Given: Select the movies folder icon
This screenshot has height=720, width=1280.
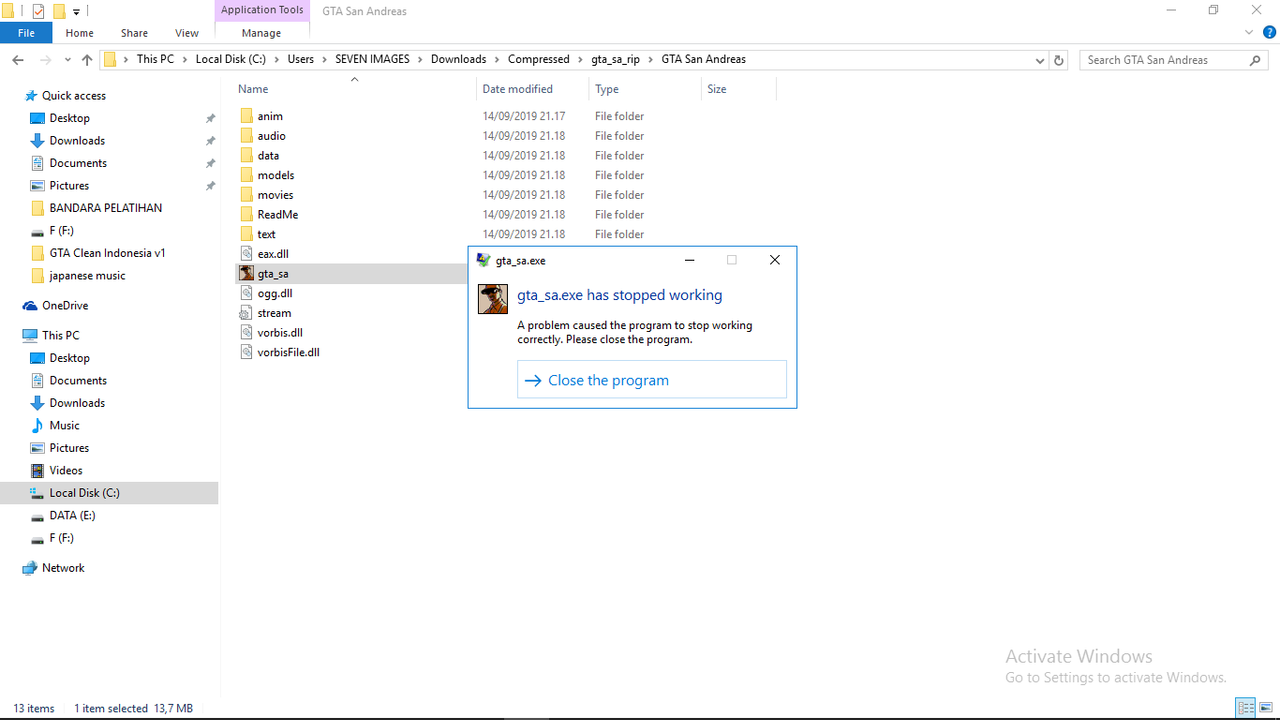Looking at the screenshot, I should (x=247, y=195).
